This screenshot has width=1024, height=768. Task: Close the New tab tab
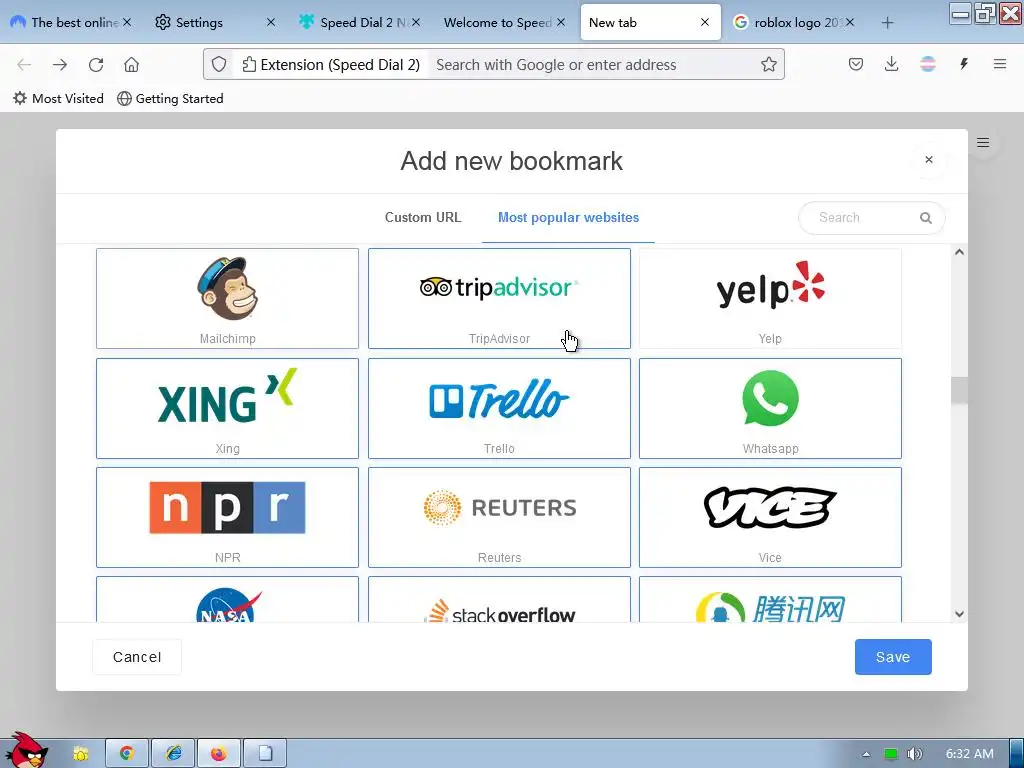705,22
